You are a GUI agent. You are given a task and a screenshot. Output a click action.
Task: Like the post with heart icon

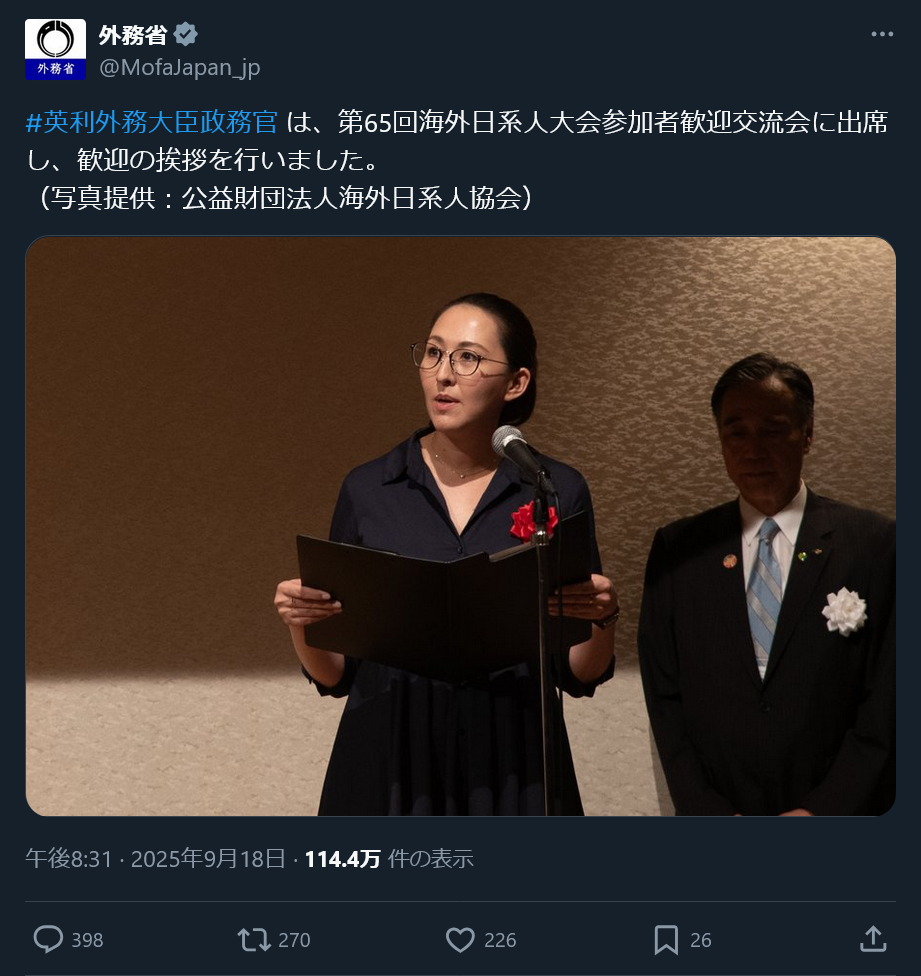[460, 939]
